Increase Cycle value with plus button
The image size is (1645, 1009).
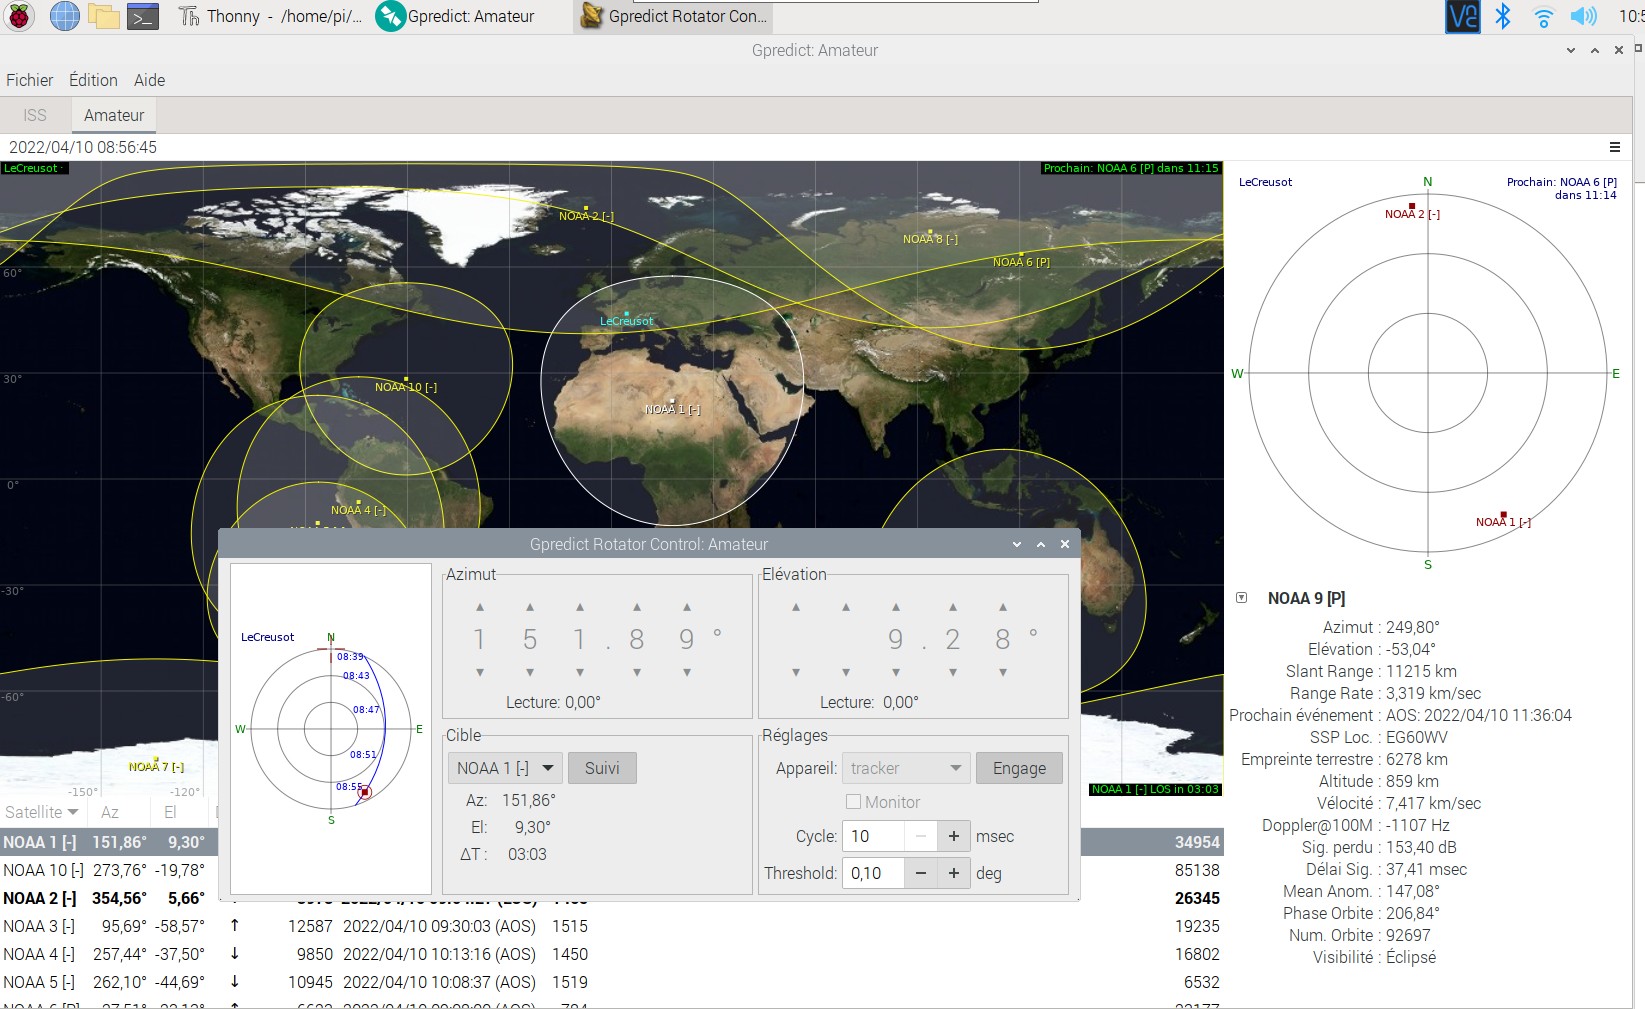[954, 836]
